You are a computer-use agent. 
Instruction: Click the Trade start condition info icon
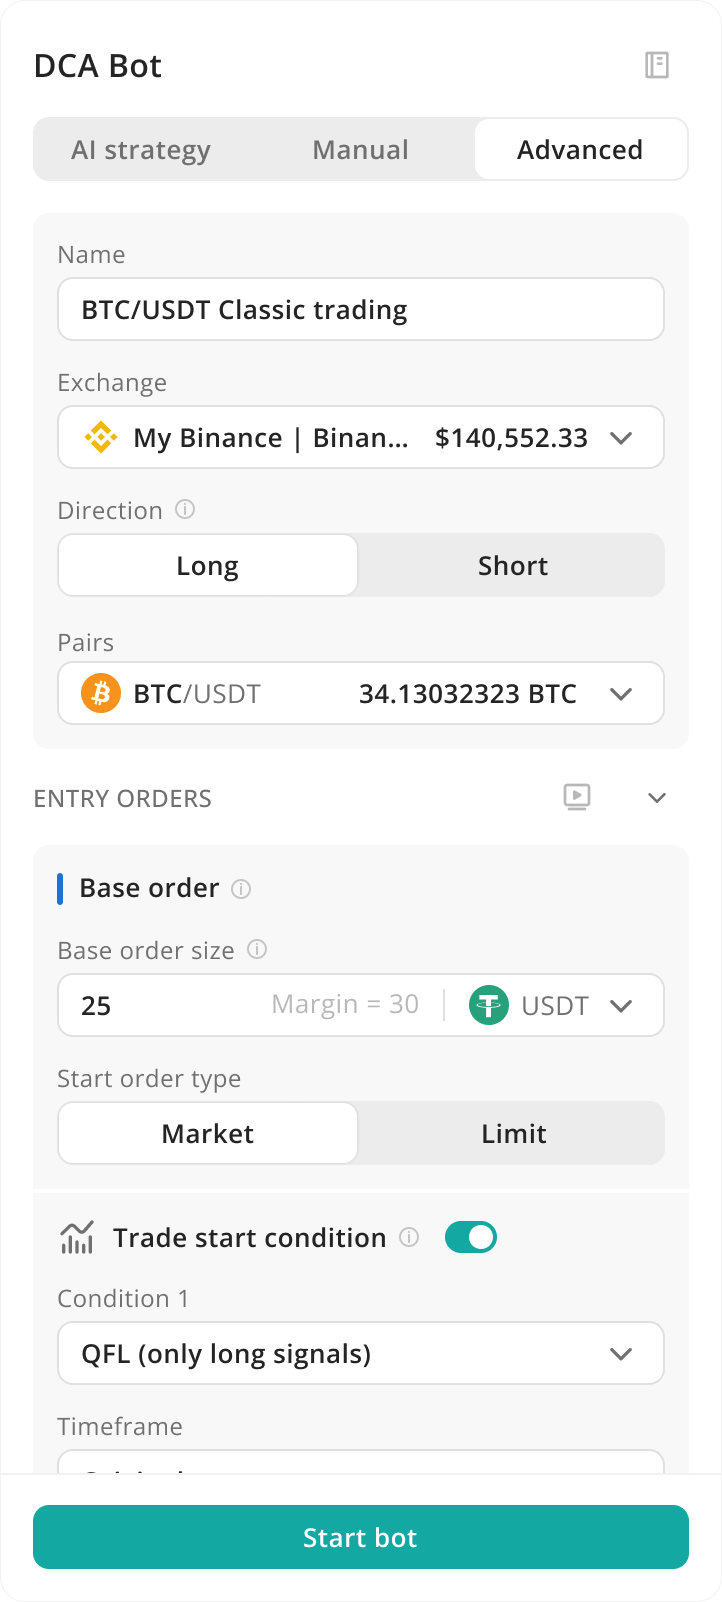(409, 1237)
